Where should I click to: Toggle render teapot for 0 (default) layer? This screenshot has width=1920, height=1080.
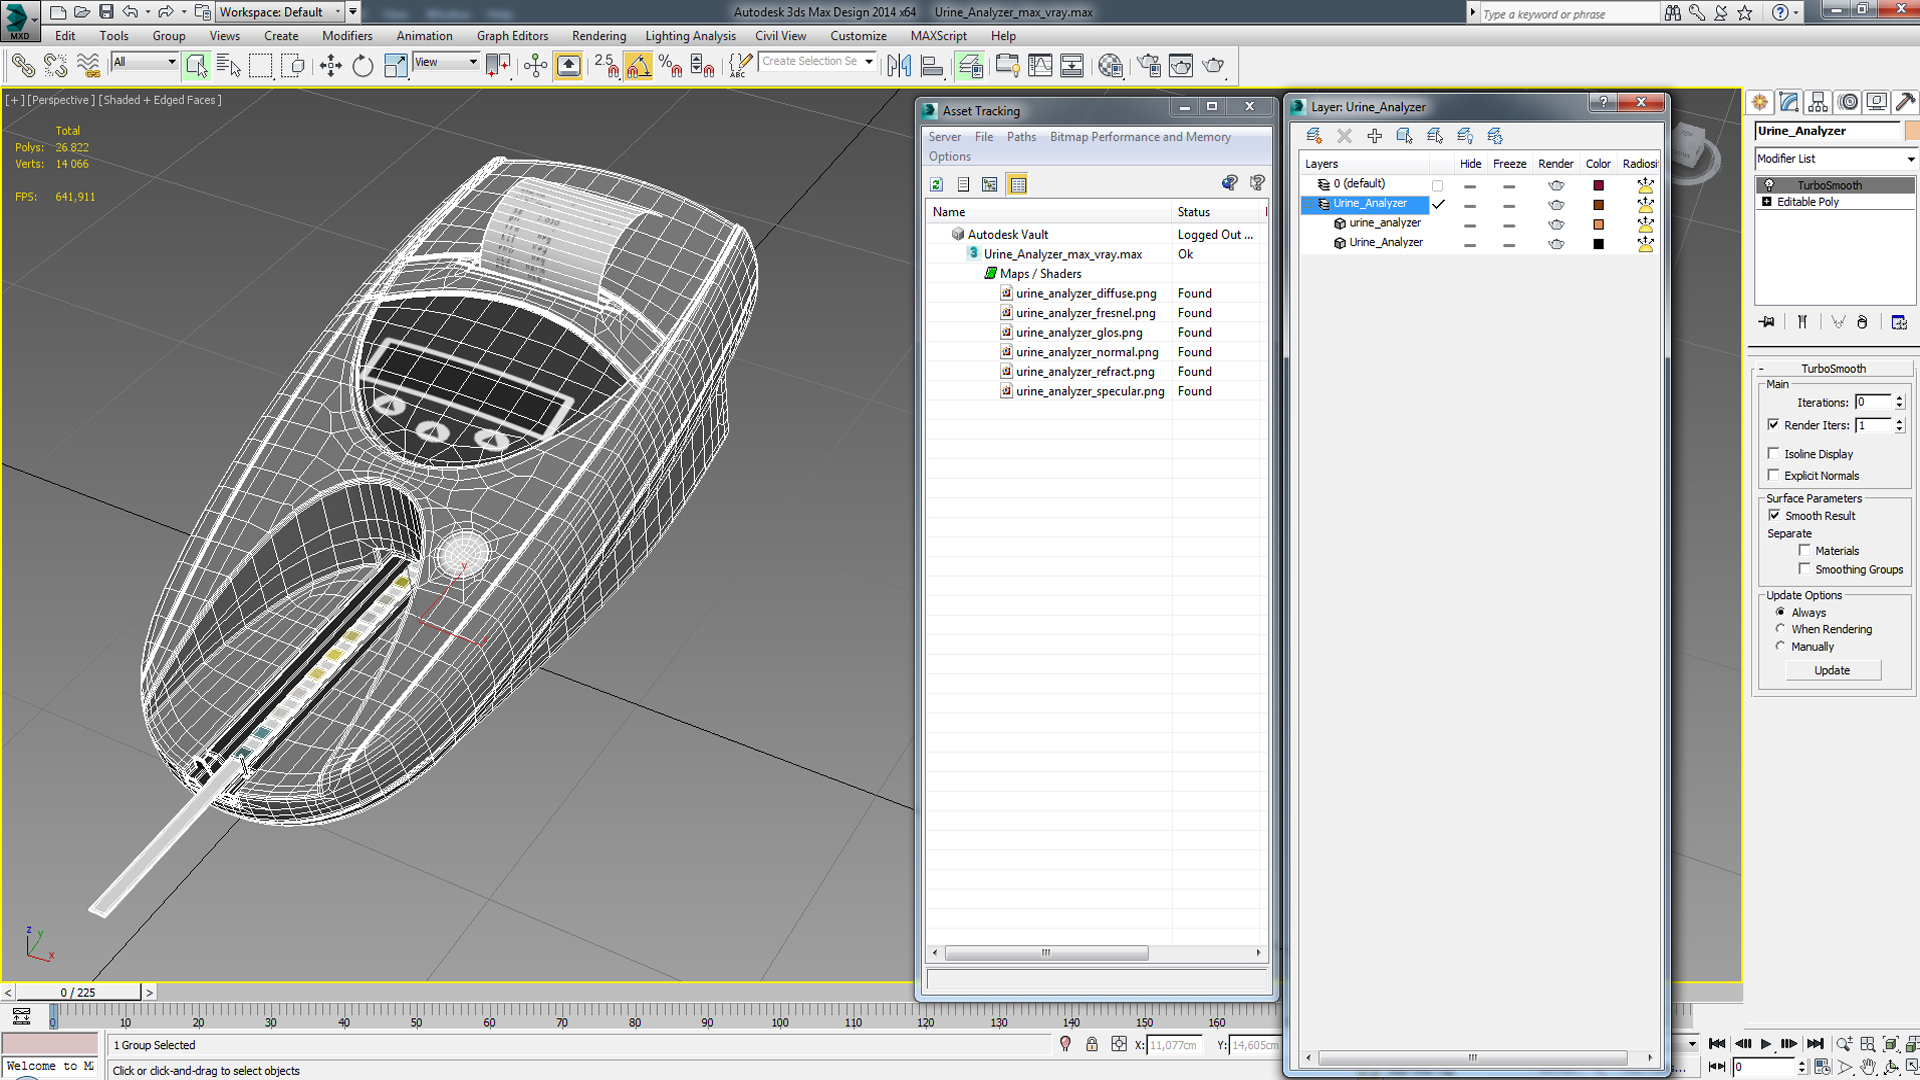(1556, 185)
